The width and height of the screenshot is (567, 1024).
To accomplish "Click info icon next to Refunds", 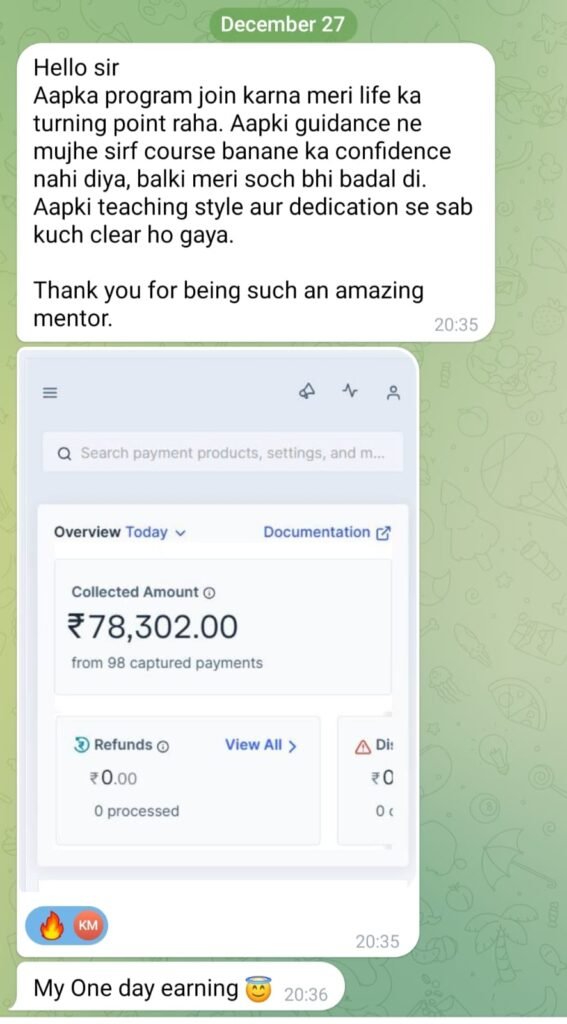I will [x=163, y=746].
